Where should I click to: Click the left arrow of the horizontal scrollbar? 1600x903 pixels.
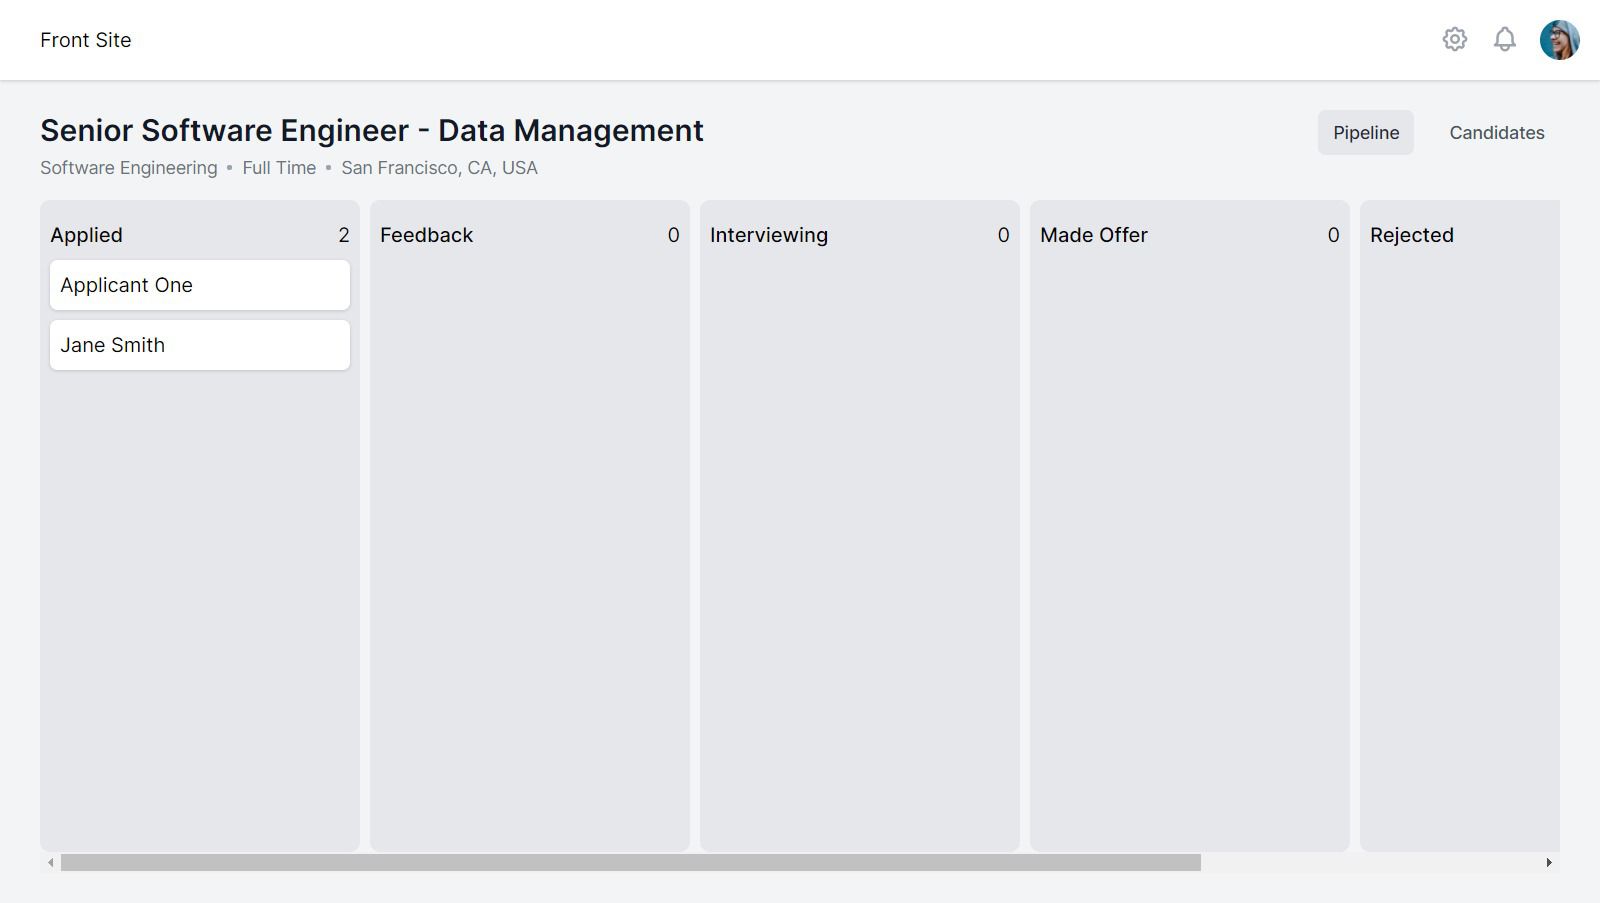tap(46, 860)
